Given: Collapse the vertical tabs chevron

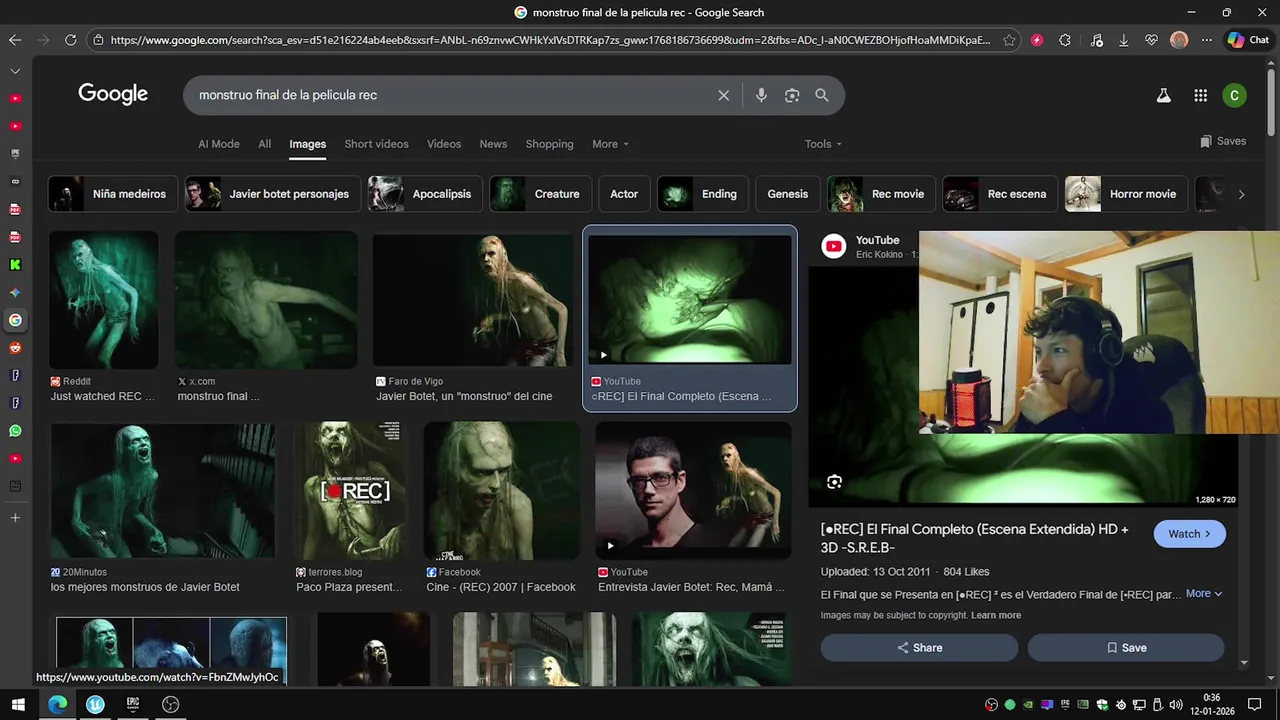Looking at the screenshot, I should coord(15,71).
